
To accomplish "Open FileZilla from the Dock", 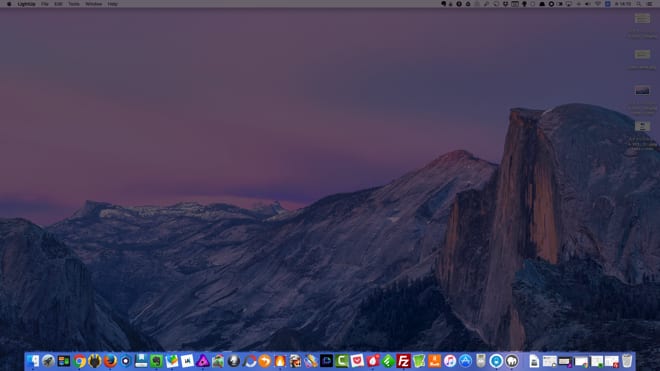I will [404, 361].
